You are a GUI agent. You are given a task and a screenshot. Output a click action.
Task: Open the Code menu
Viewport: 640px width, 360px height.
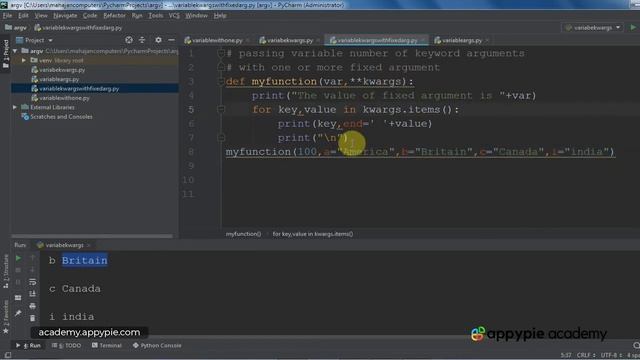90,16
